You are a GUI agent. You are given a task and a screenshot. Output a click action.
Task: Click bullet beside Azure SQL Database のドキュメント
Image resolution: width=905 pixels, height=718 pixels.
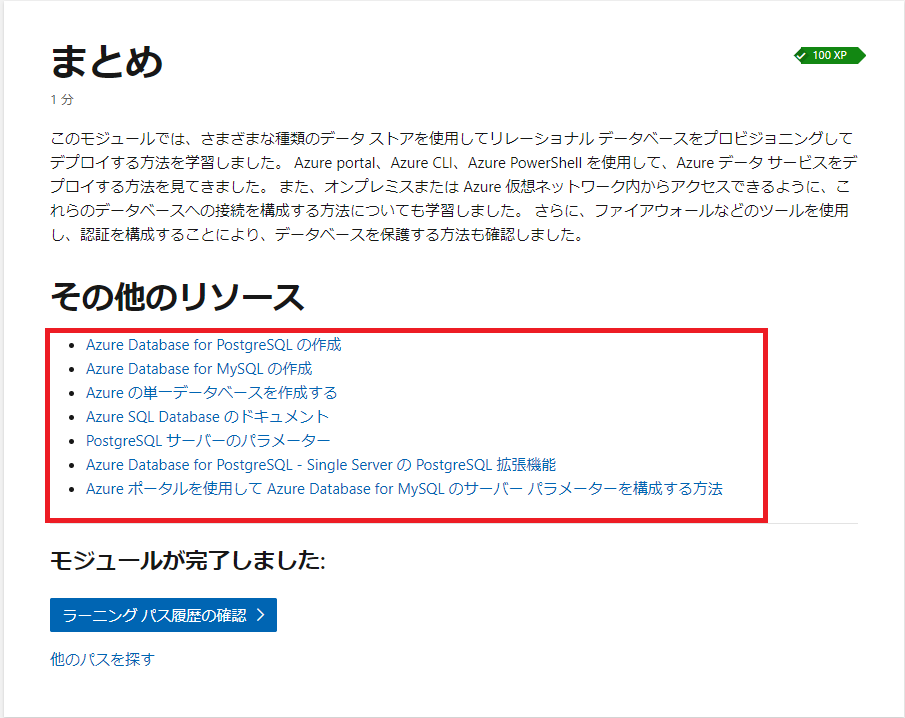(x=70, y=418)
